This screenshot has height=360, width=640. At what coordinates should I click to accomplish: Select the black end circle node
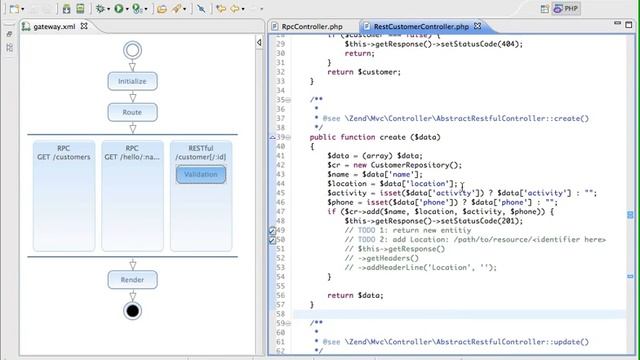[x=133, y=311]
